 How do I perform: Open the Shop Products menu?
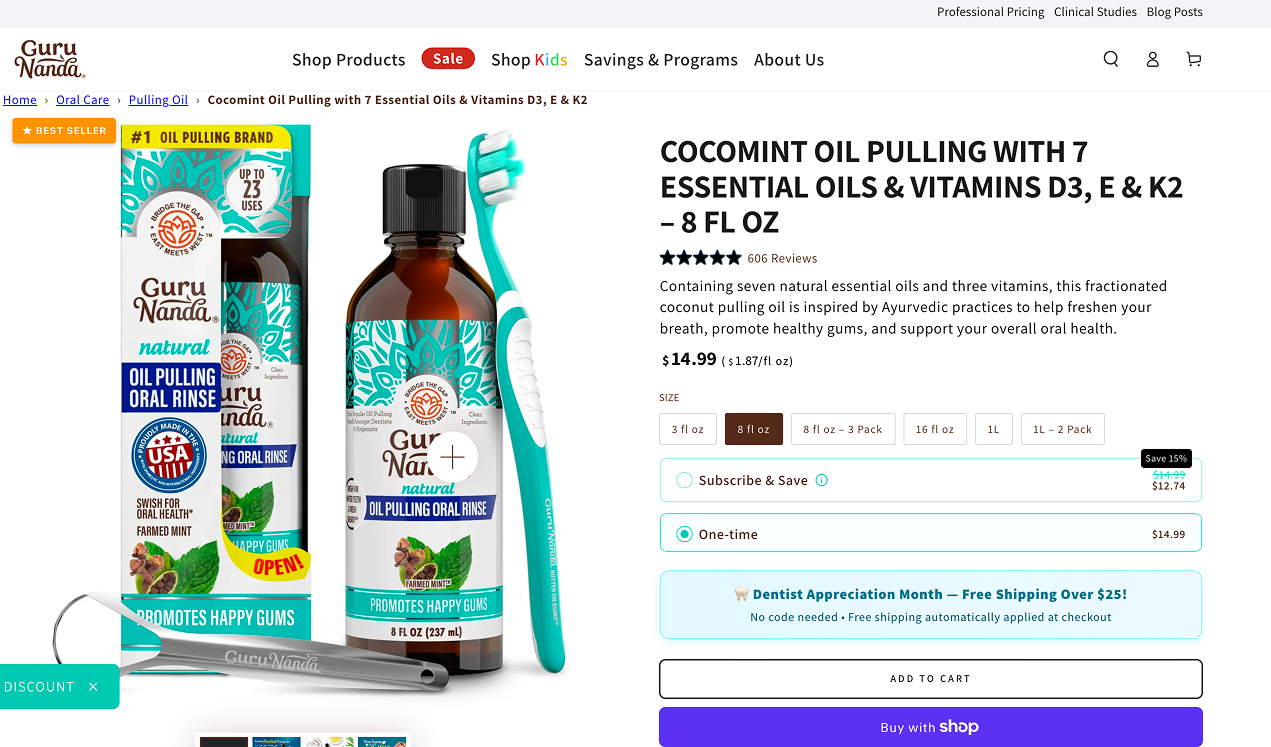[348, 60]
